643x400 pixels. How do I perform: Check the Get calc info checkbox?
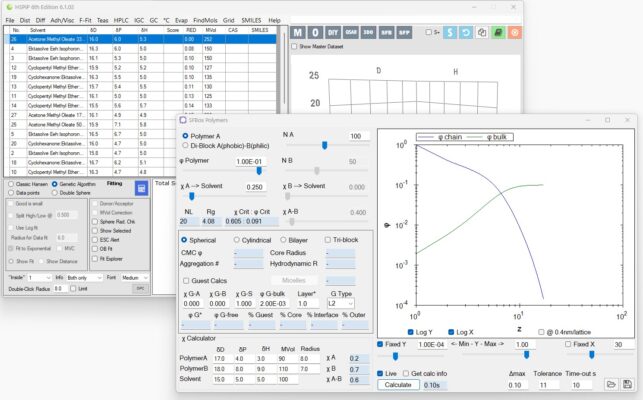point(406,373)
